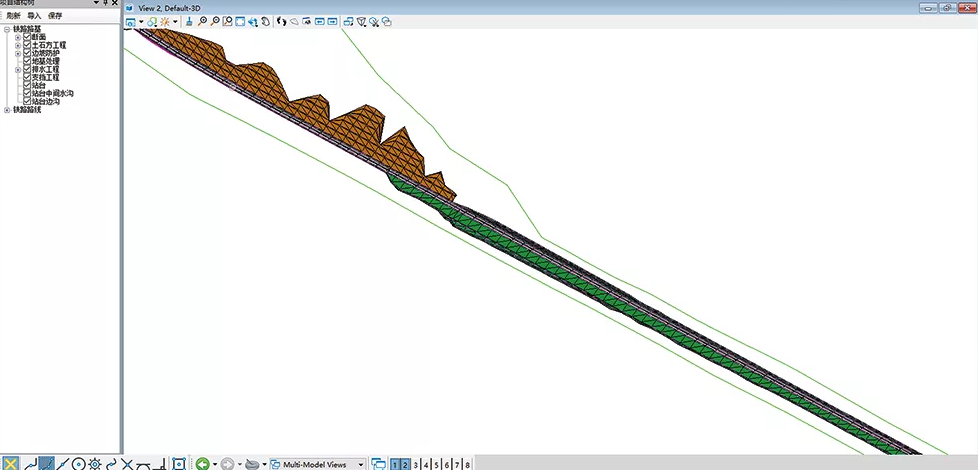
Task: Select the 铁路路线 tree item
Action: tap(27, 110)
